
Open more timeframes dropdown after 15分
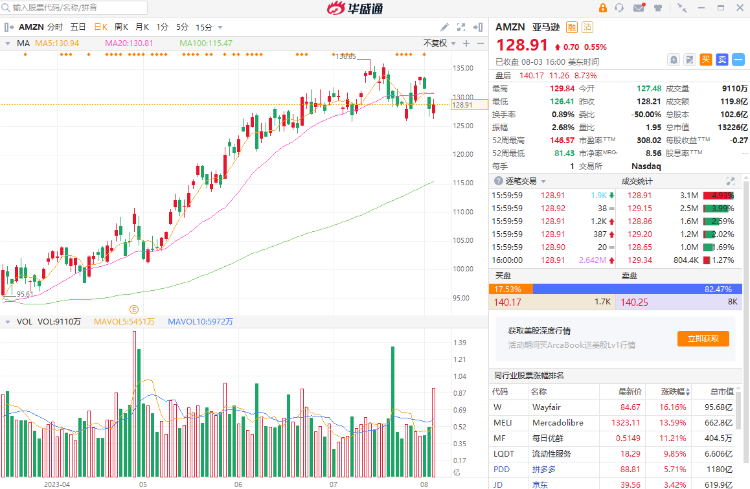coord(220,28)
